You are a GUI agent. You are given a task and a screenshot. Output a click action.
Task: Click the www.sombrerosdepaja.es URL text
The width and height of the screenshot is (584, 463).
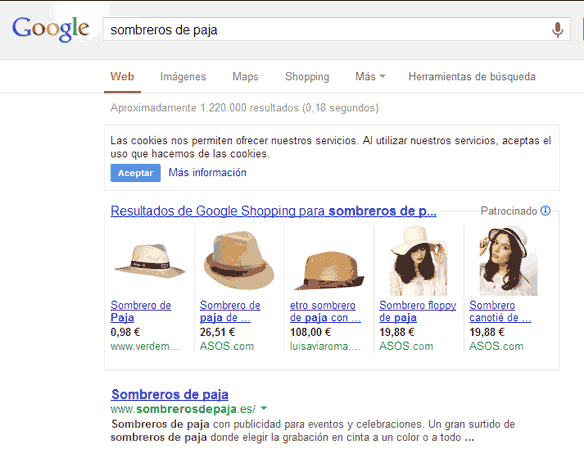[183, 409]
